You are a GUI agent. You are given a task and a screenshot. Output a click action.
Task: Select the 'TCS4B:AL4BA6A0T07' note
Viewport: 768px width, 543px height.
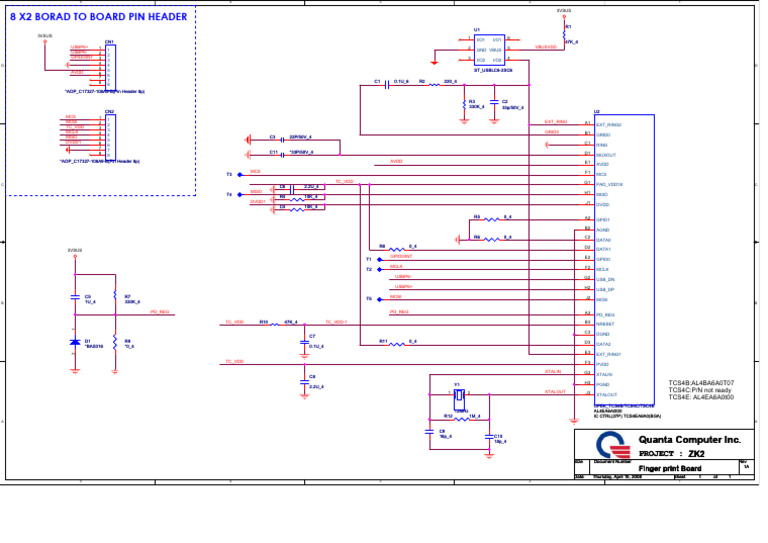click(701, 383)
